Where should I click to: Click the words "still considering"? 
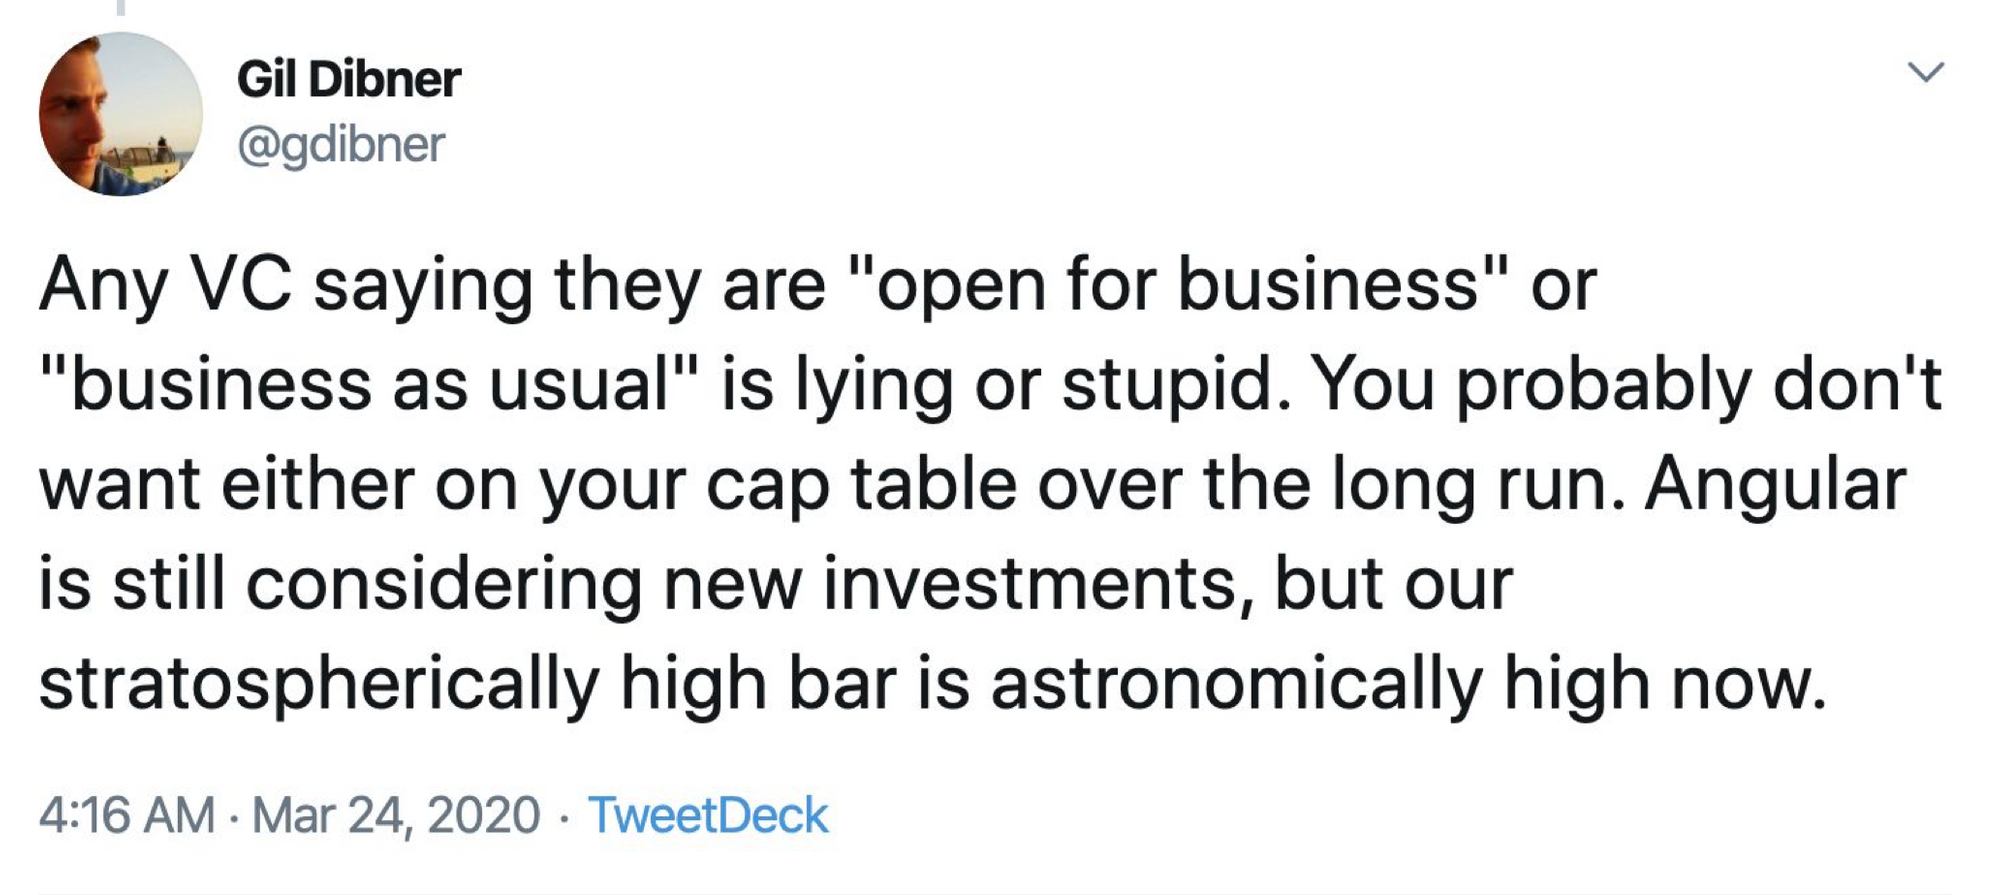pos(376,584)
